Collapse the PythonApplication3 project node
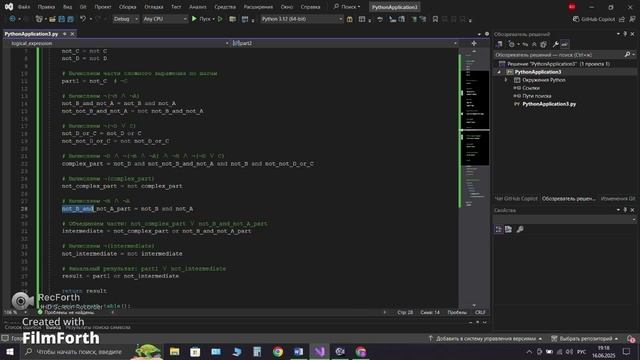 tap(499, 72)
